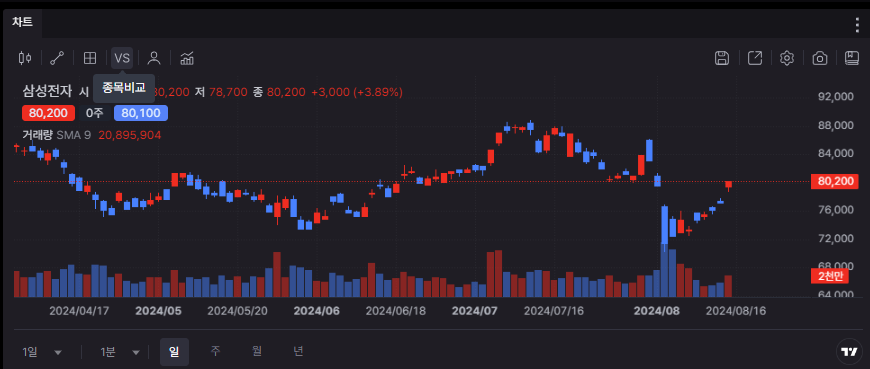The image size is (870, 369).
Task: Click the 0주 quantity field
Action: click(94, 113)
